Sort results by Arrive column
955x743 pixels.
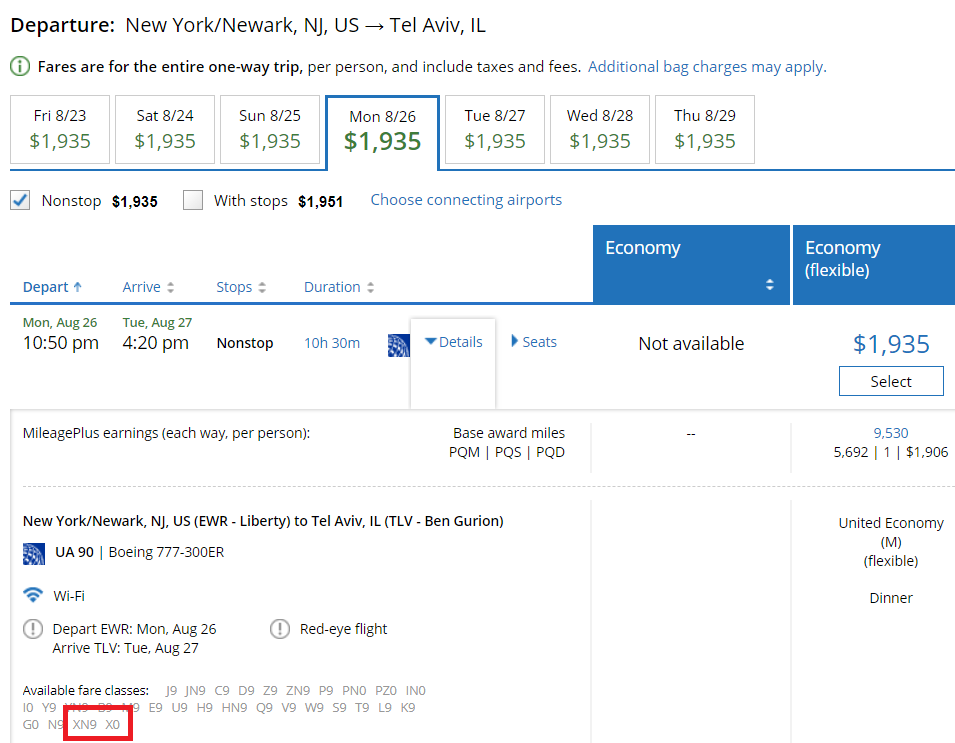[x=148, y=287]
